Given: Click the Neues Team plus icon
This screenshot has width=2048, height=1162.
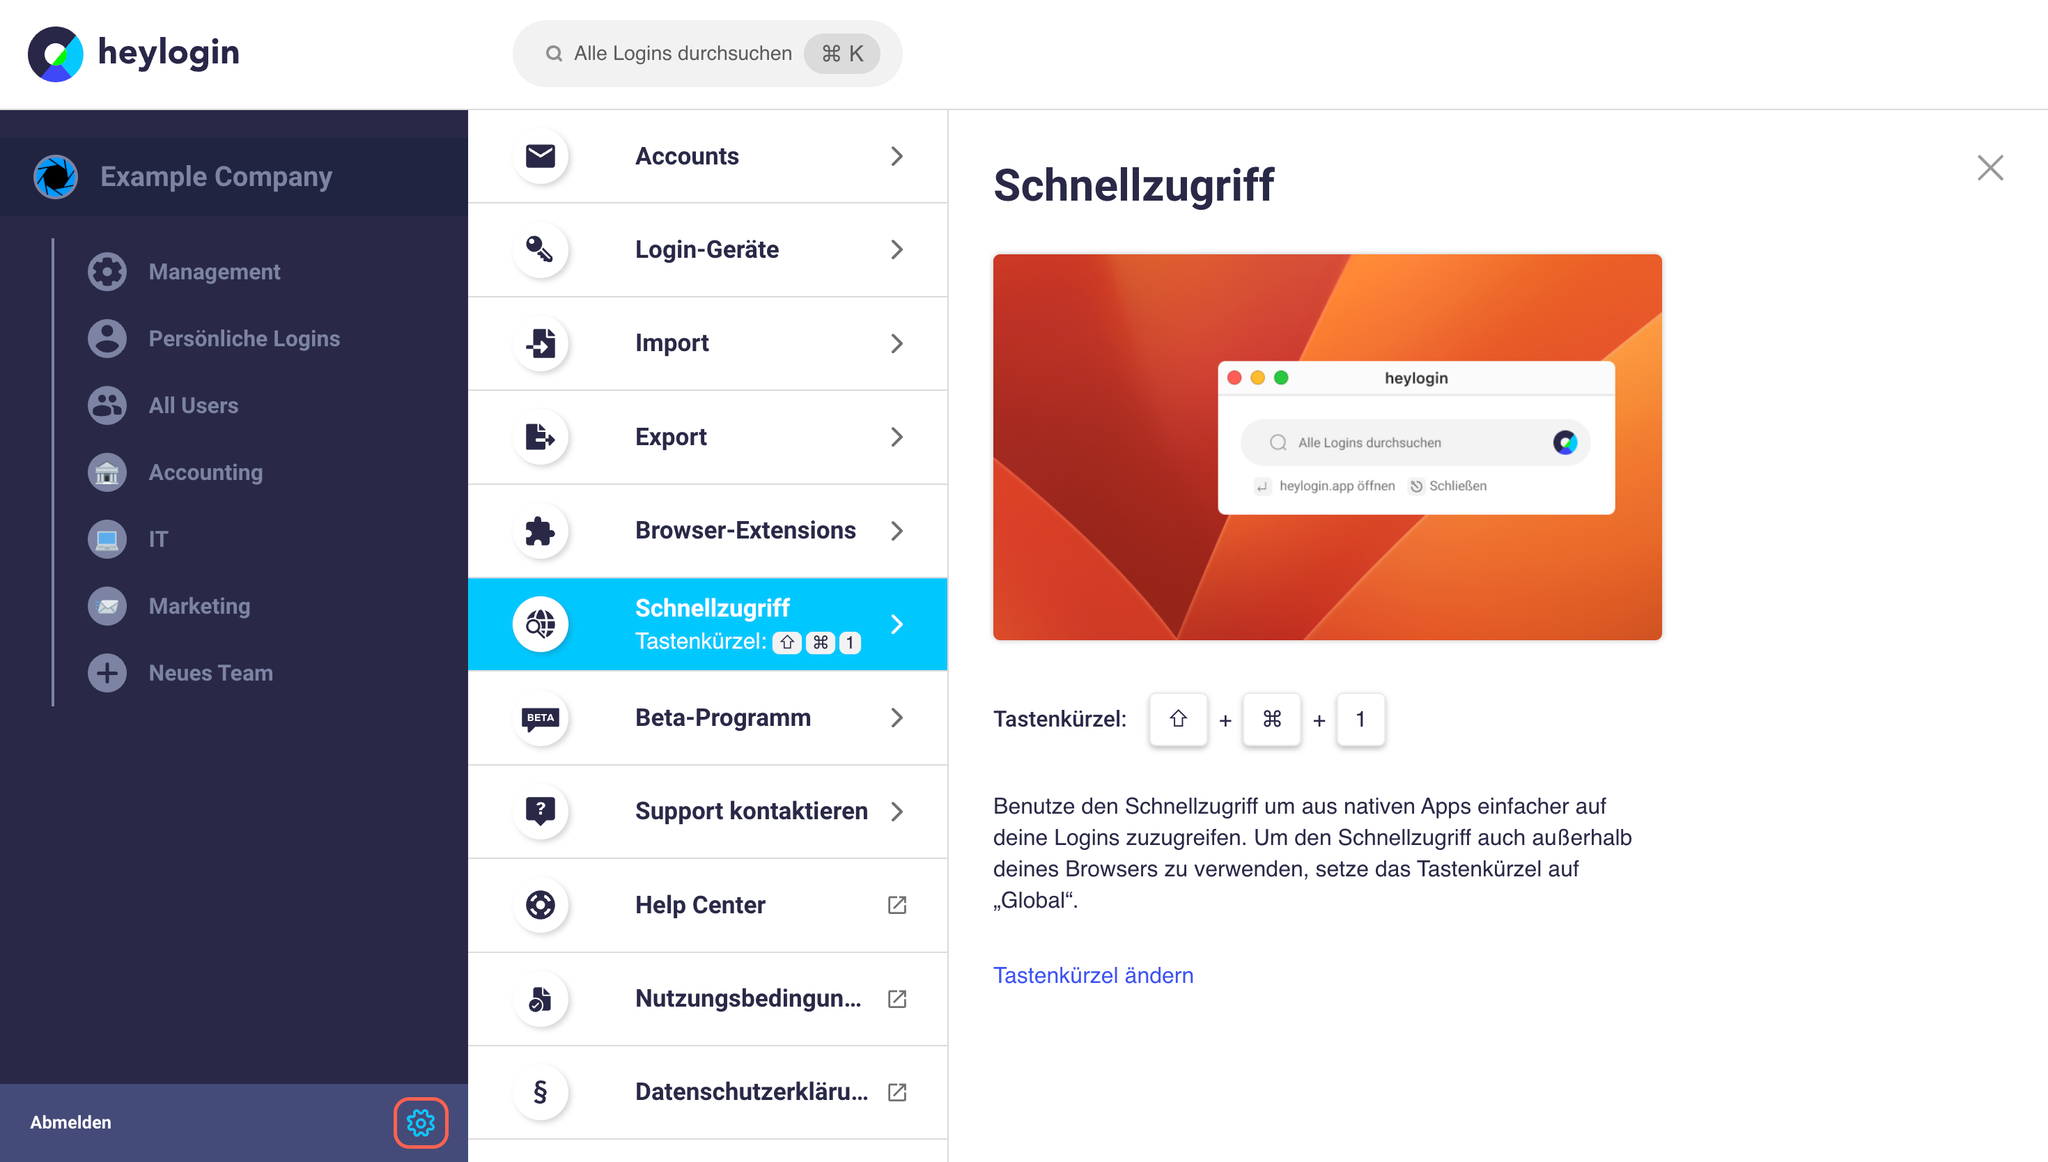Looking at the screenshot, I should tap(107, 673).
